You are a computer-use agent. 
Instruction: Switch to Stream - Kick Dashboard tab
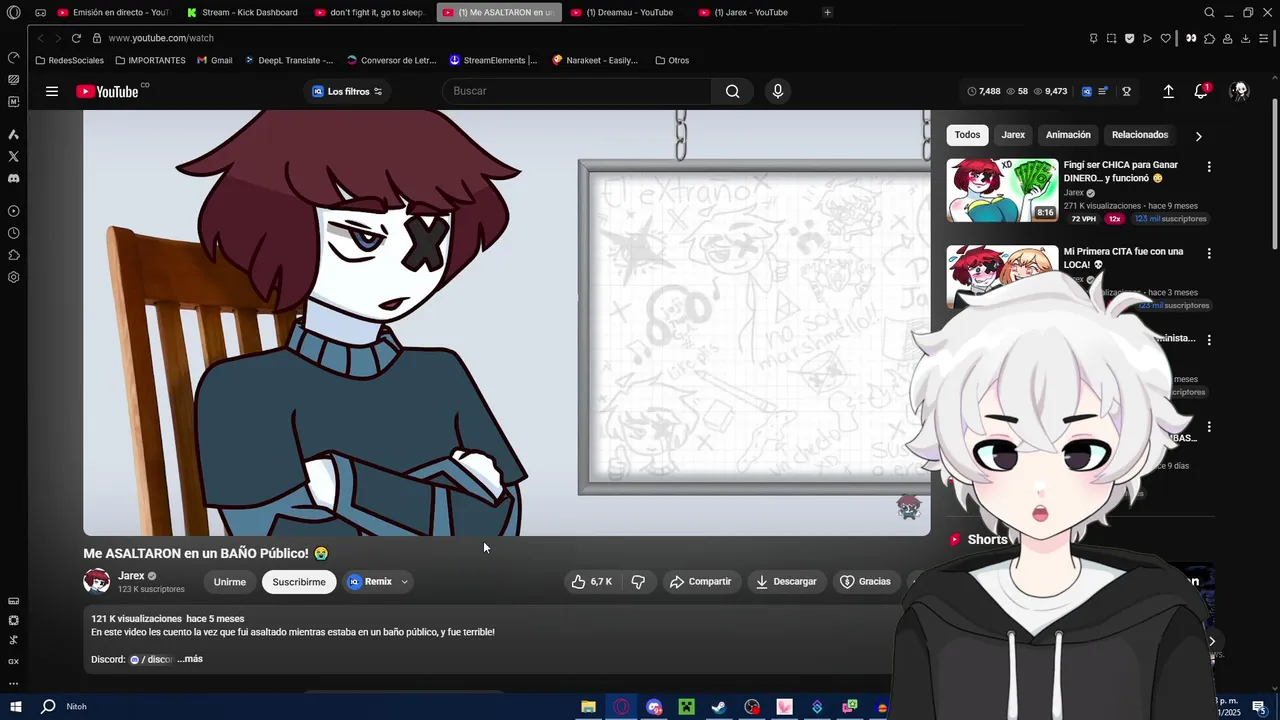tap(242, 12)
